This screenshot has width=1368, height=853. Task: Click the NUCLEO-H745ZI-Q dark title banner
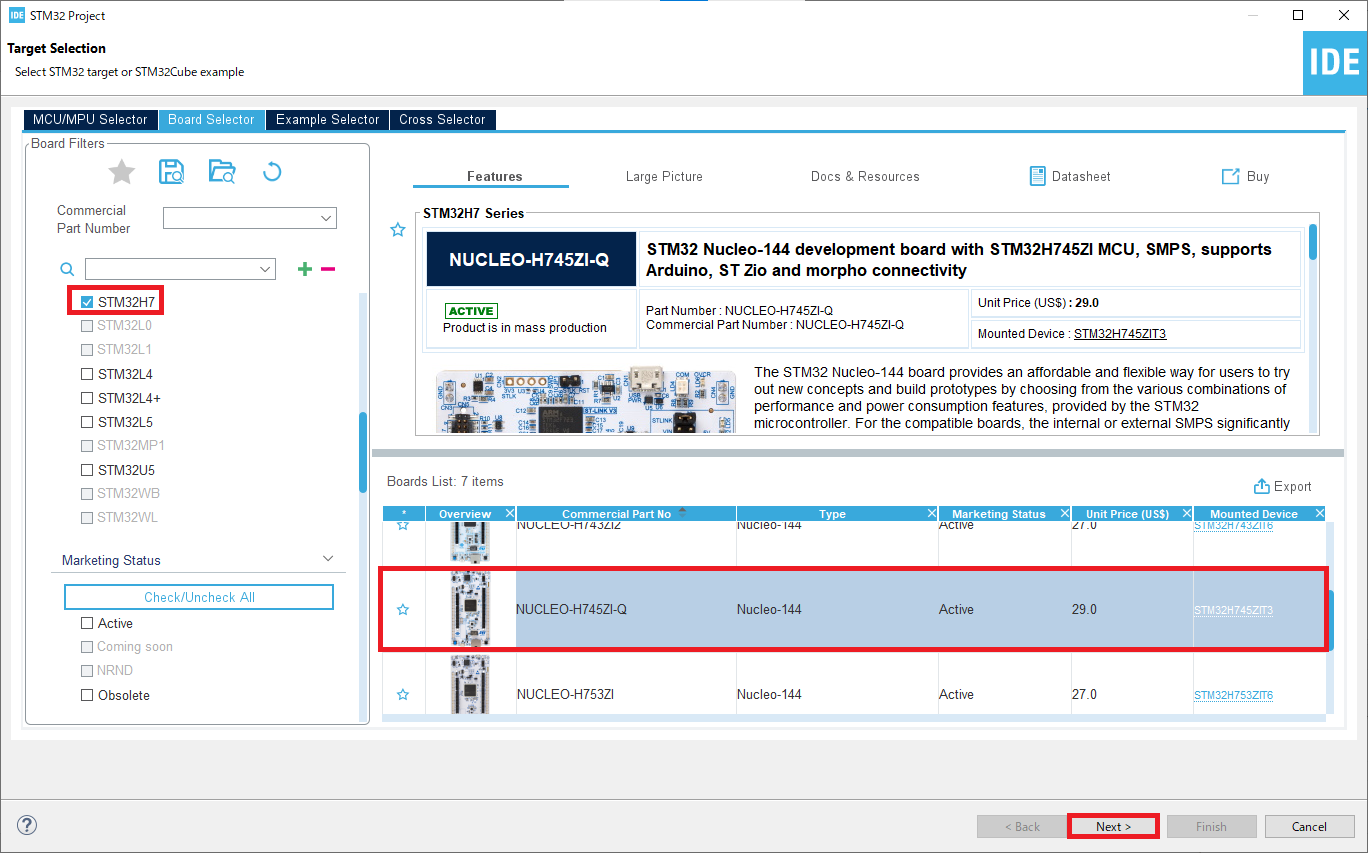click(531, 259)
